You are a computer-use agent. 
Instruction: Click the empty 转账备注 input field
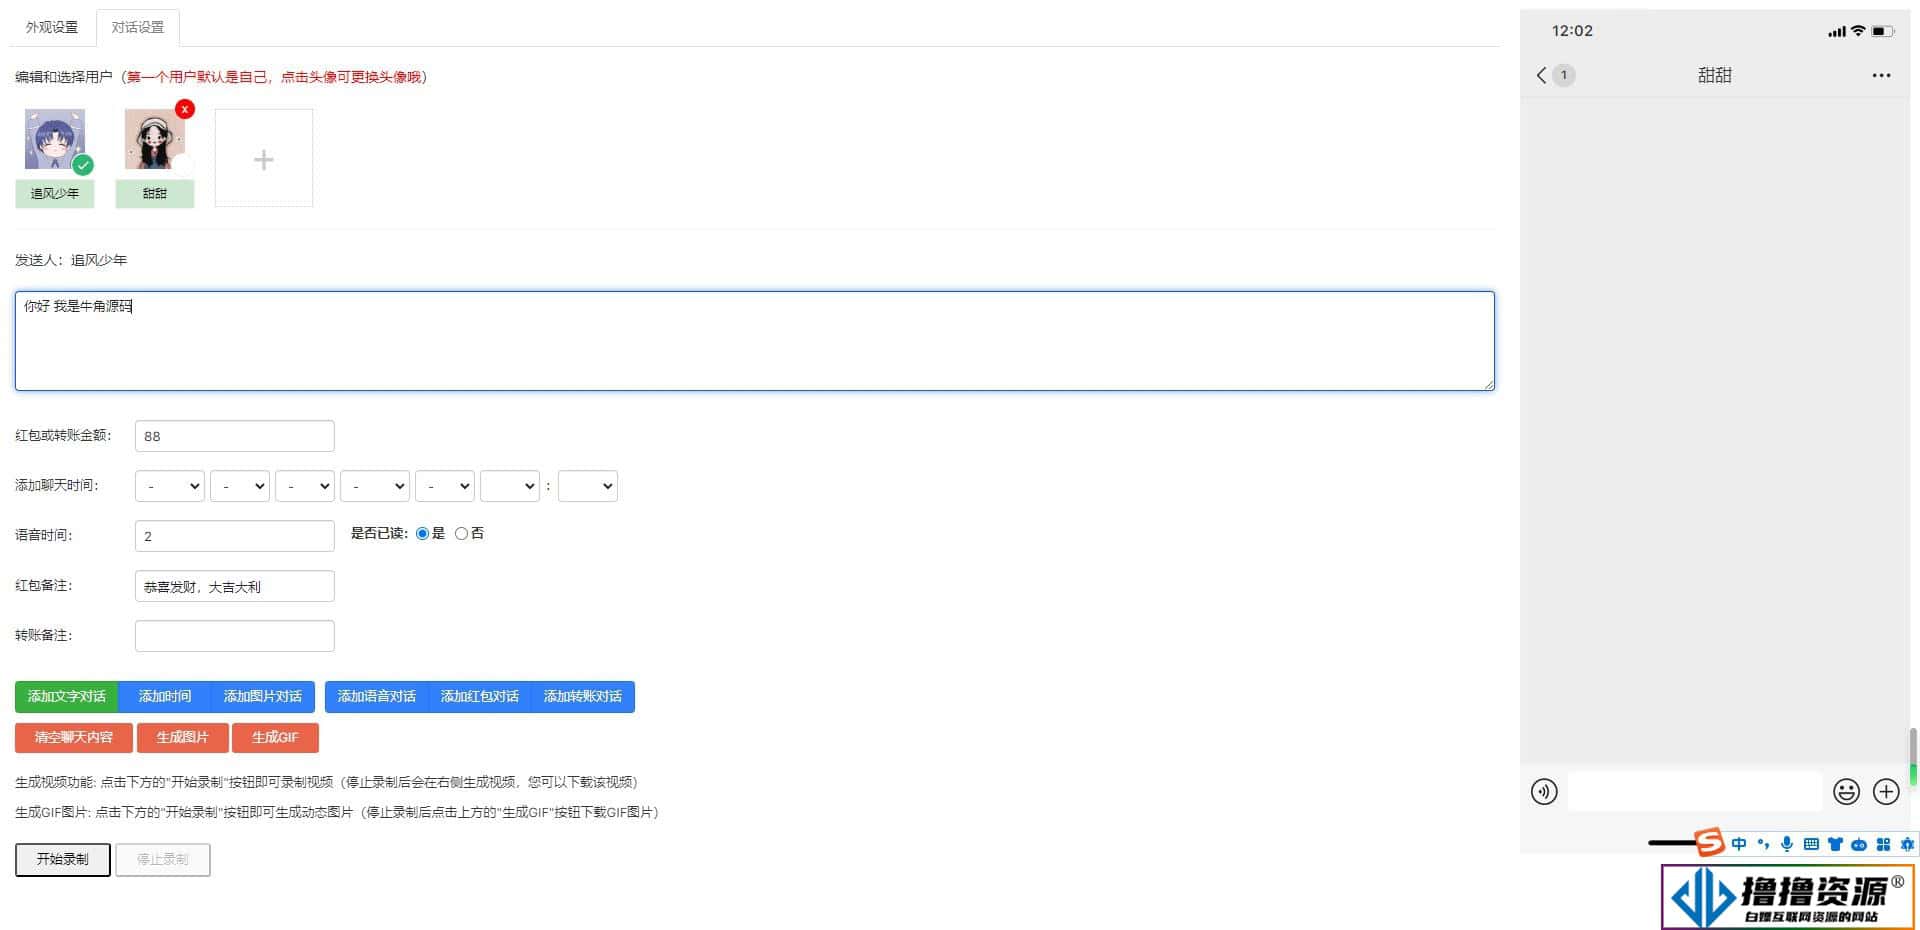(235, 636)
